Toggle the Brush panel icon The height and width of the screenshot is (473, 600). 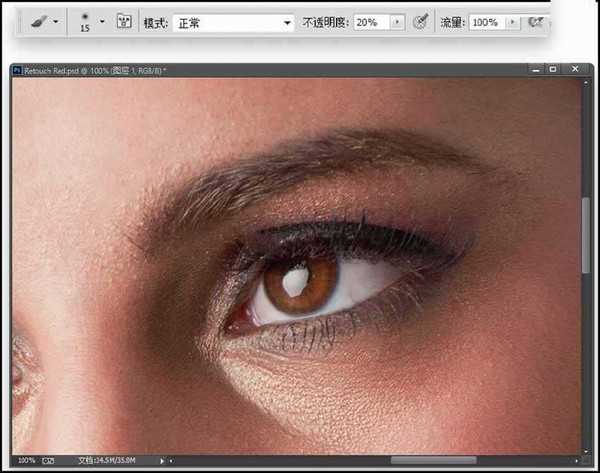pyautogui.click(x=124, y=21)
